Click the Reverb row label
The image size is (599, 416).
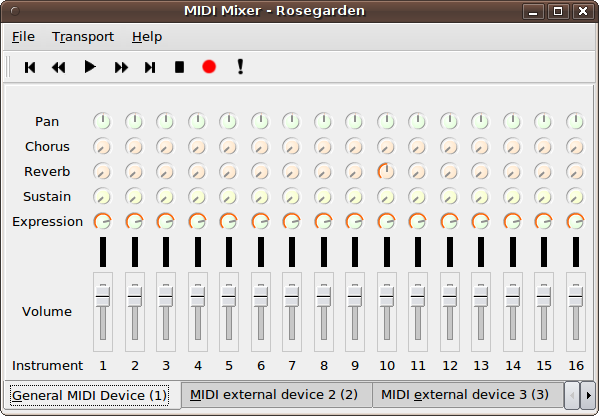tap(47, 172)
